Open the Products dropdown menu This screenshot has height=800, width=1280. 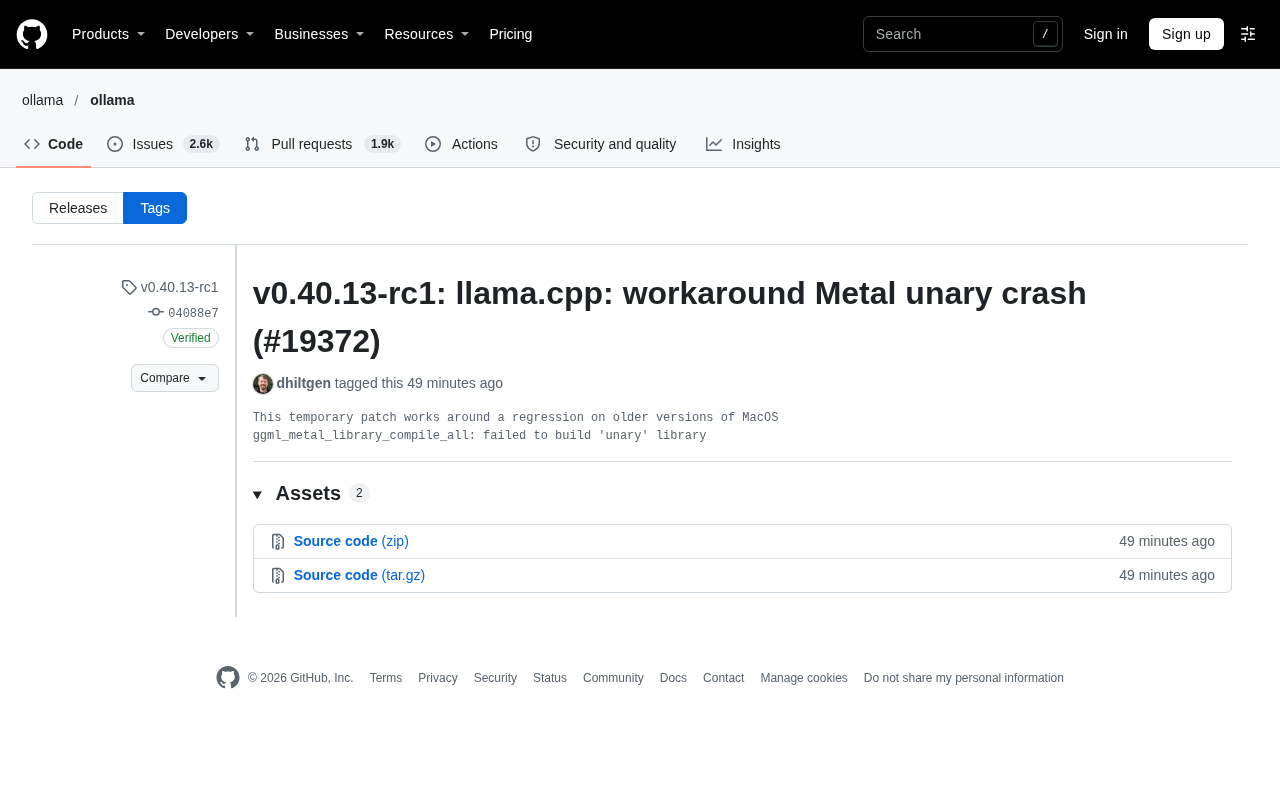point(109,34)
